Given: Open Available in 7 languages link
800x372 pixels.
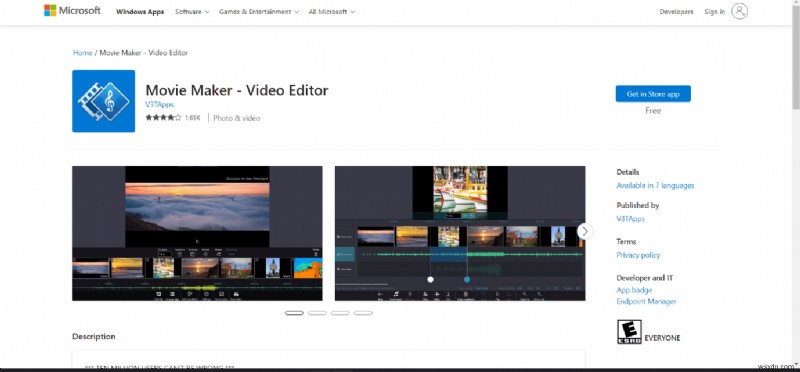Looking at the screenshot, I should coord(655,186).
